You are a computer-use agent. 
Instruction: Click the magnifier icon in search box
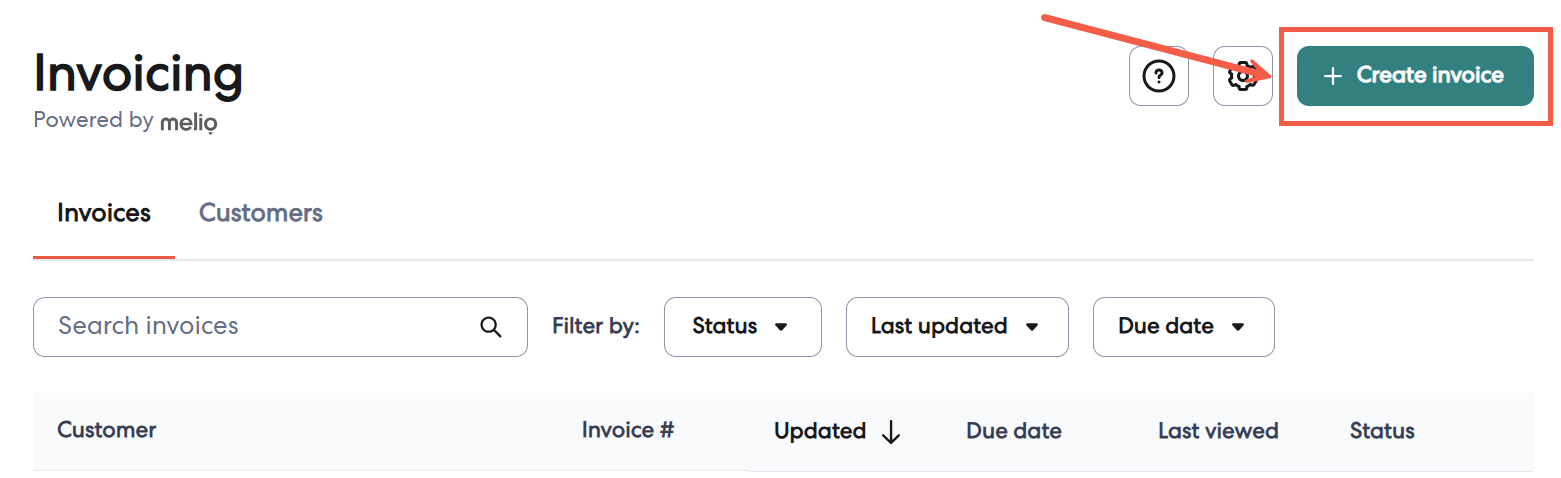[x=490, y=327]
